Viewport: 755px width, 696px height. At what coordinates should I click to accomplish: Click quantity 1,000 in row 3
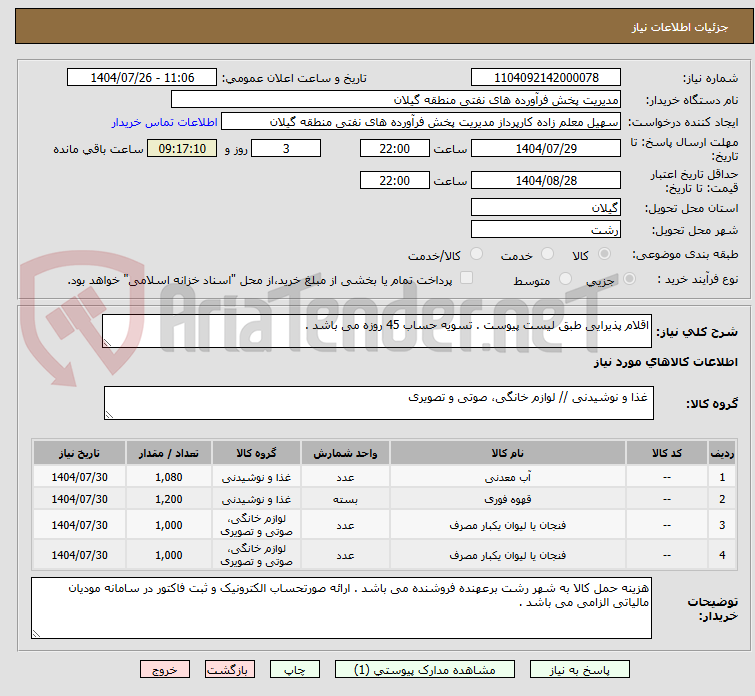pos(169,525)
